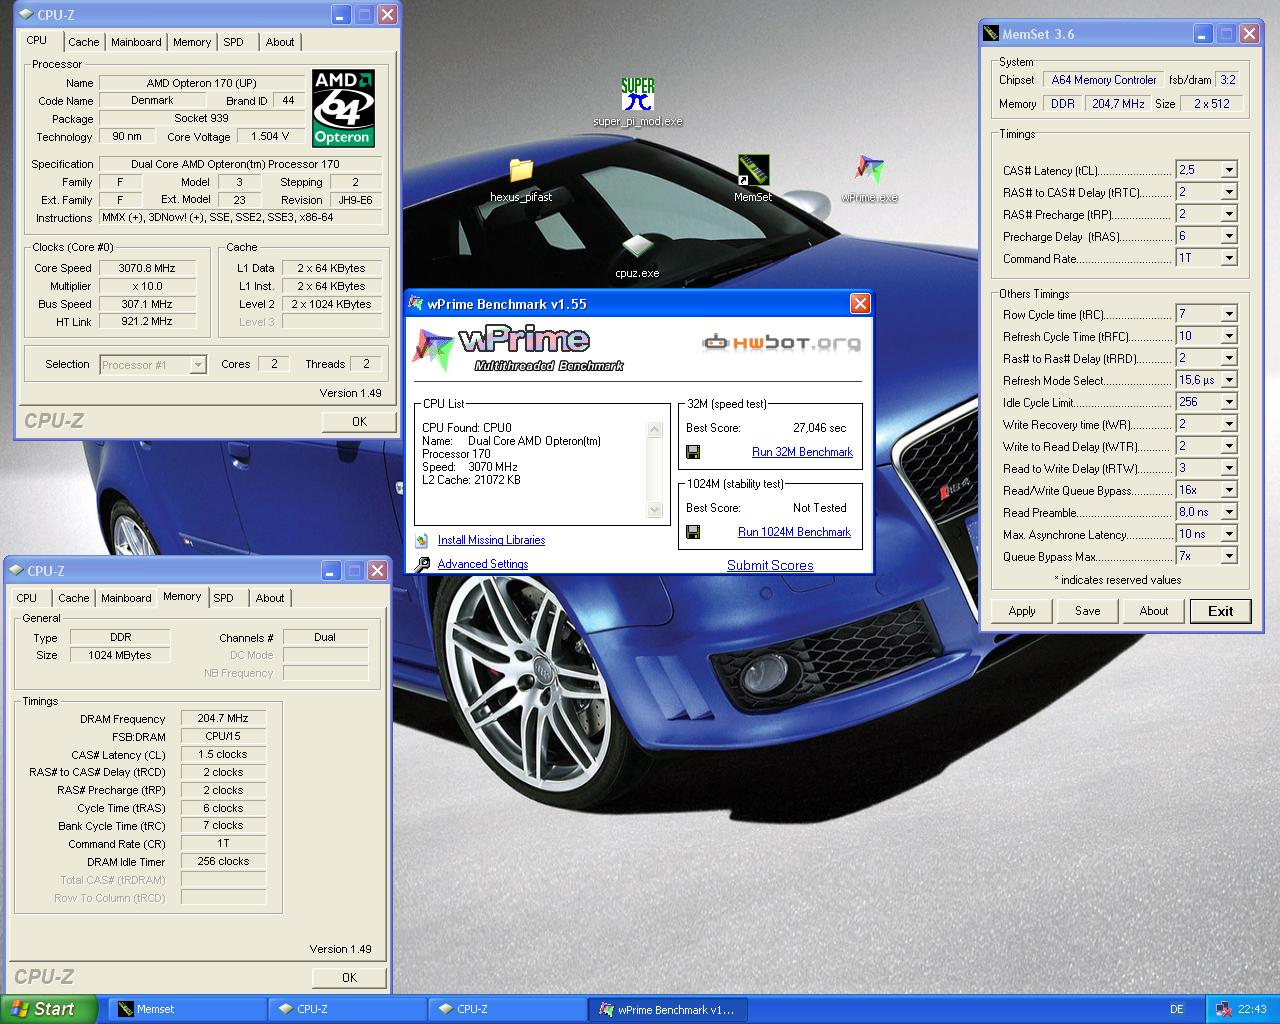
Task: Click the DE language indicator
Action: coord(1176,1009)
